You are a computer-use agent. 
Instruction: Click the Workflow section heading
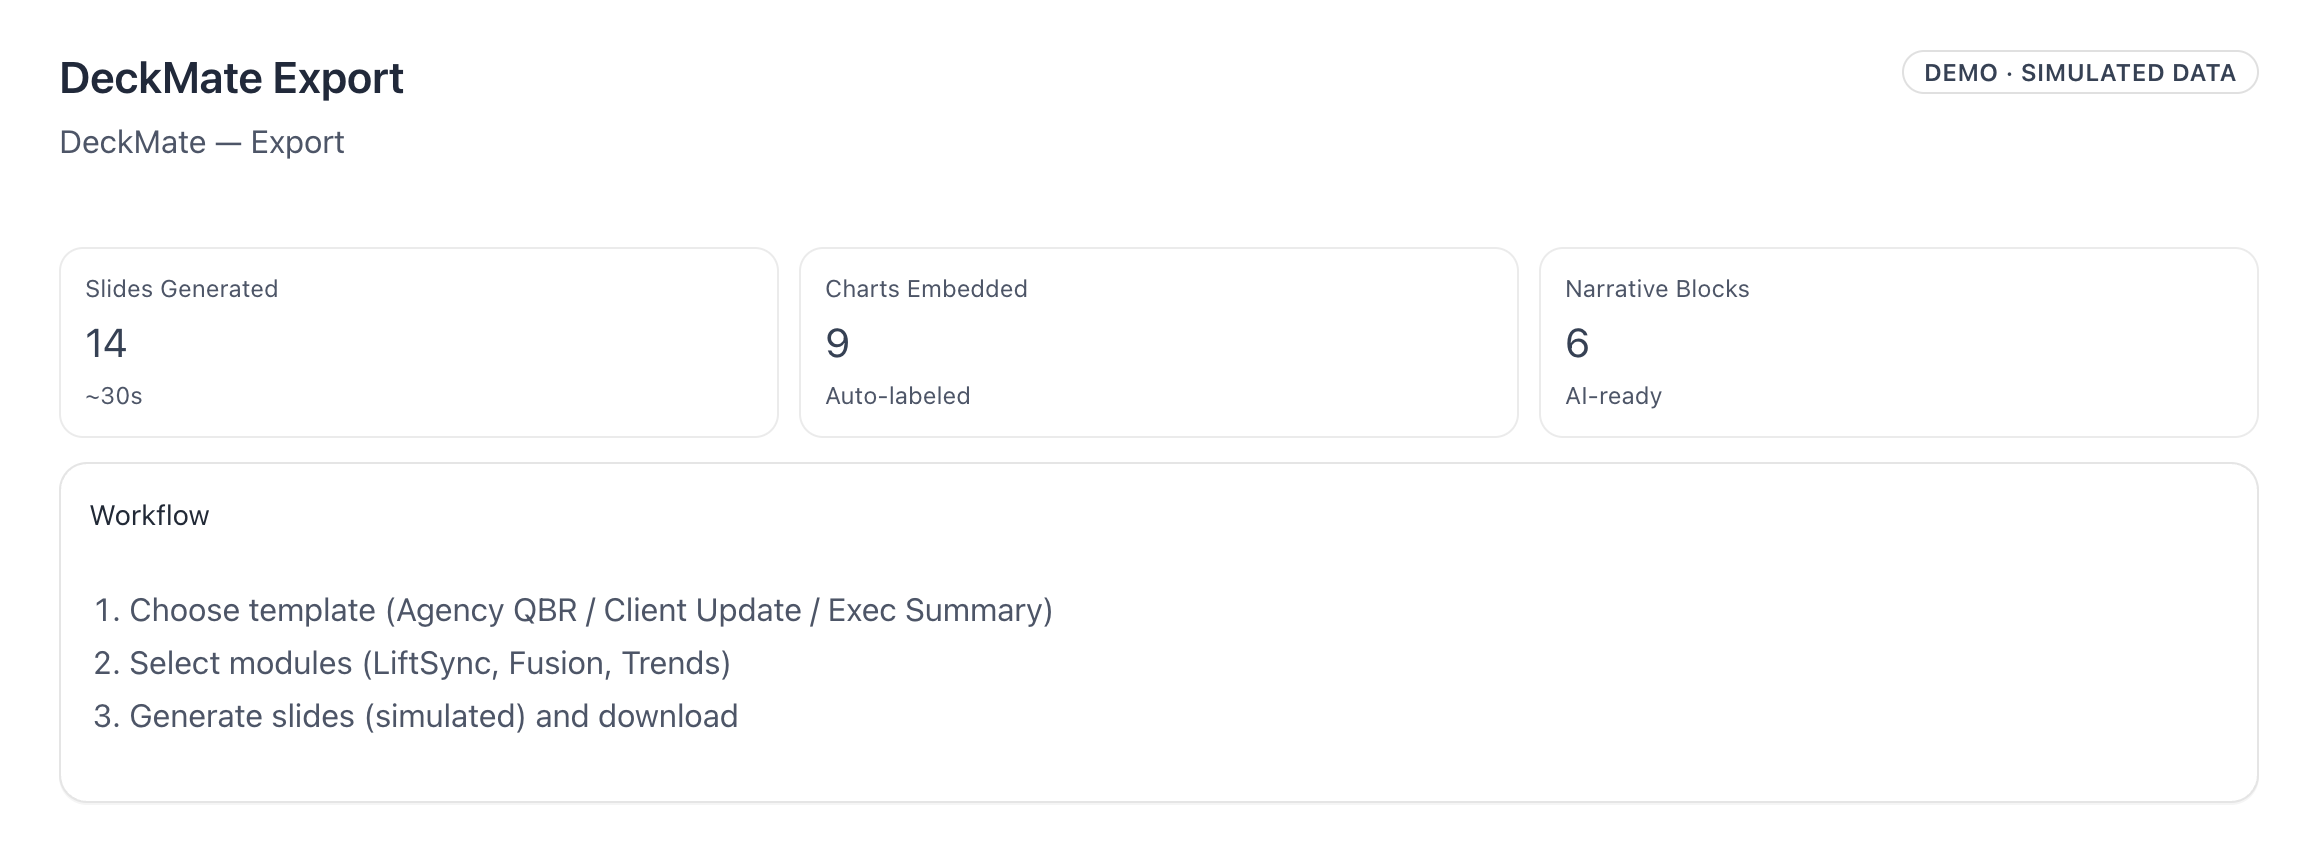click(150, 515)
